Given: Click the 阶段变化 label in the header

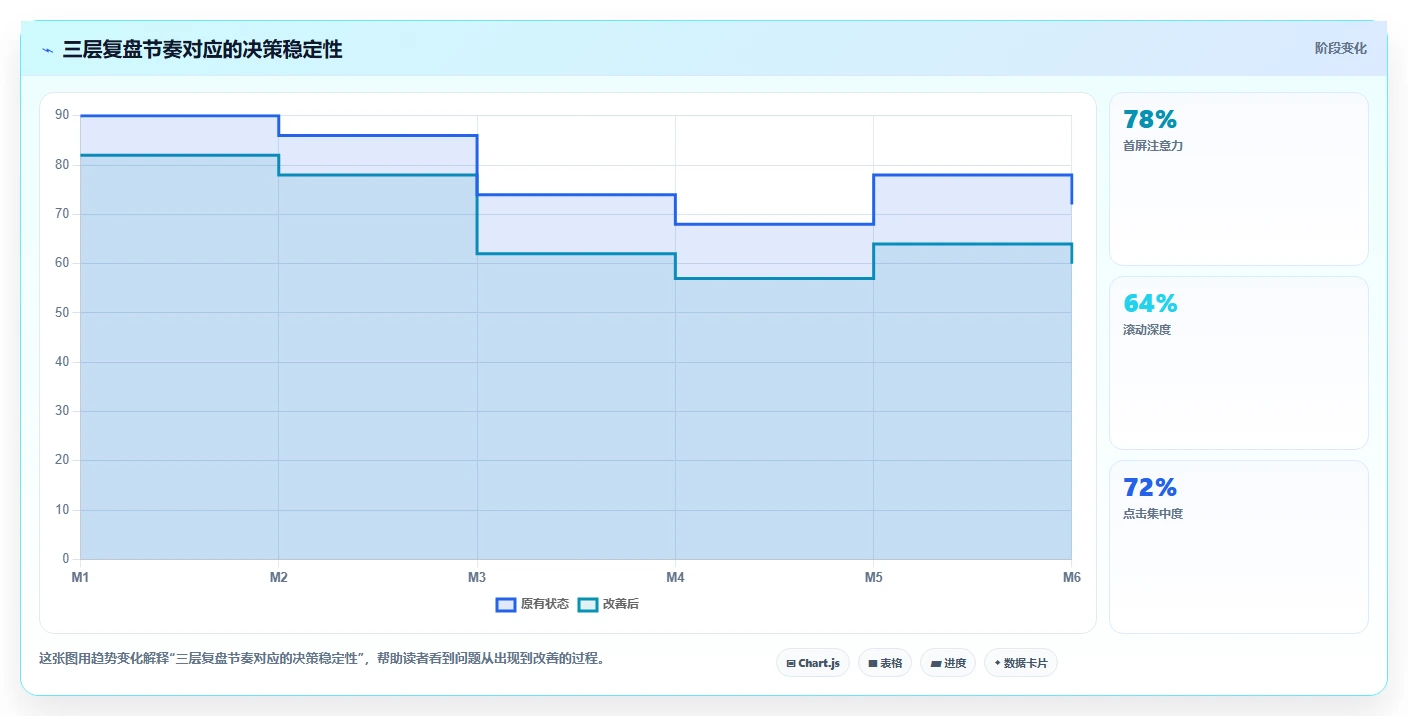Looking at the screenshot, I should point(1340,48).
